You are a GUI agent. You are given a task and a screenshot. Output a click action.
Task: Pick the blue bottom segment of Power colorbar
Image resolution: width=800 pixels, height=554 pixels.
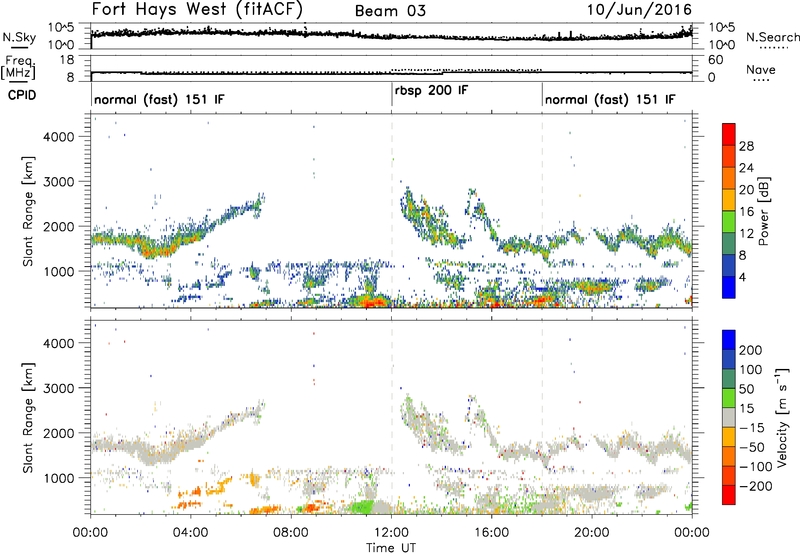coord(729,287)
